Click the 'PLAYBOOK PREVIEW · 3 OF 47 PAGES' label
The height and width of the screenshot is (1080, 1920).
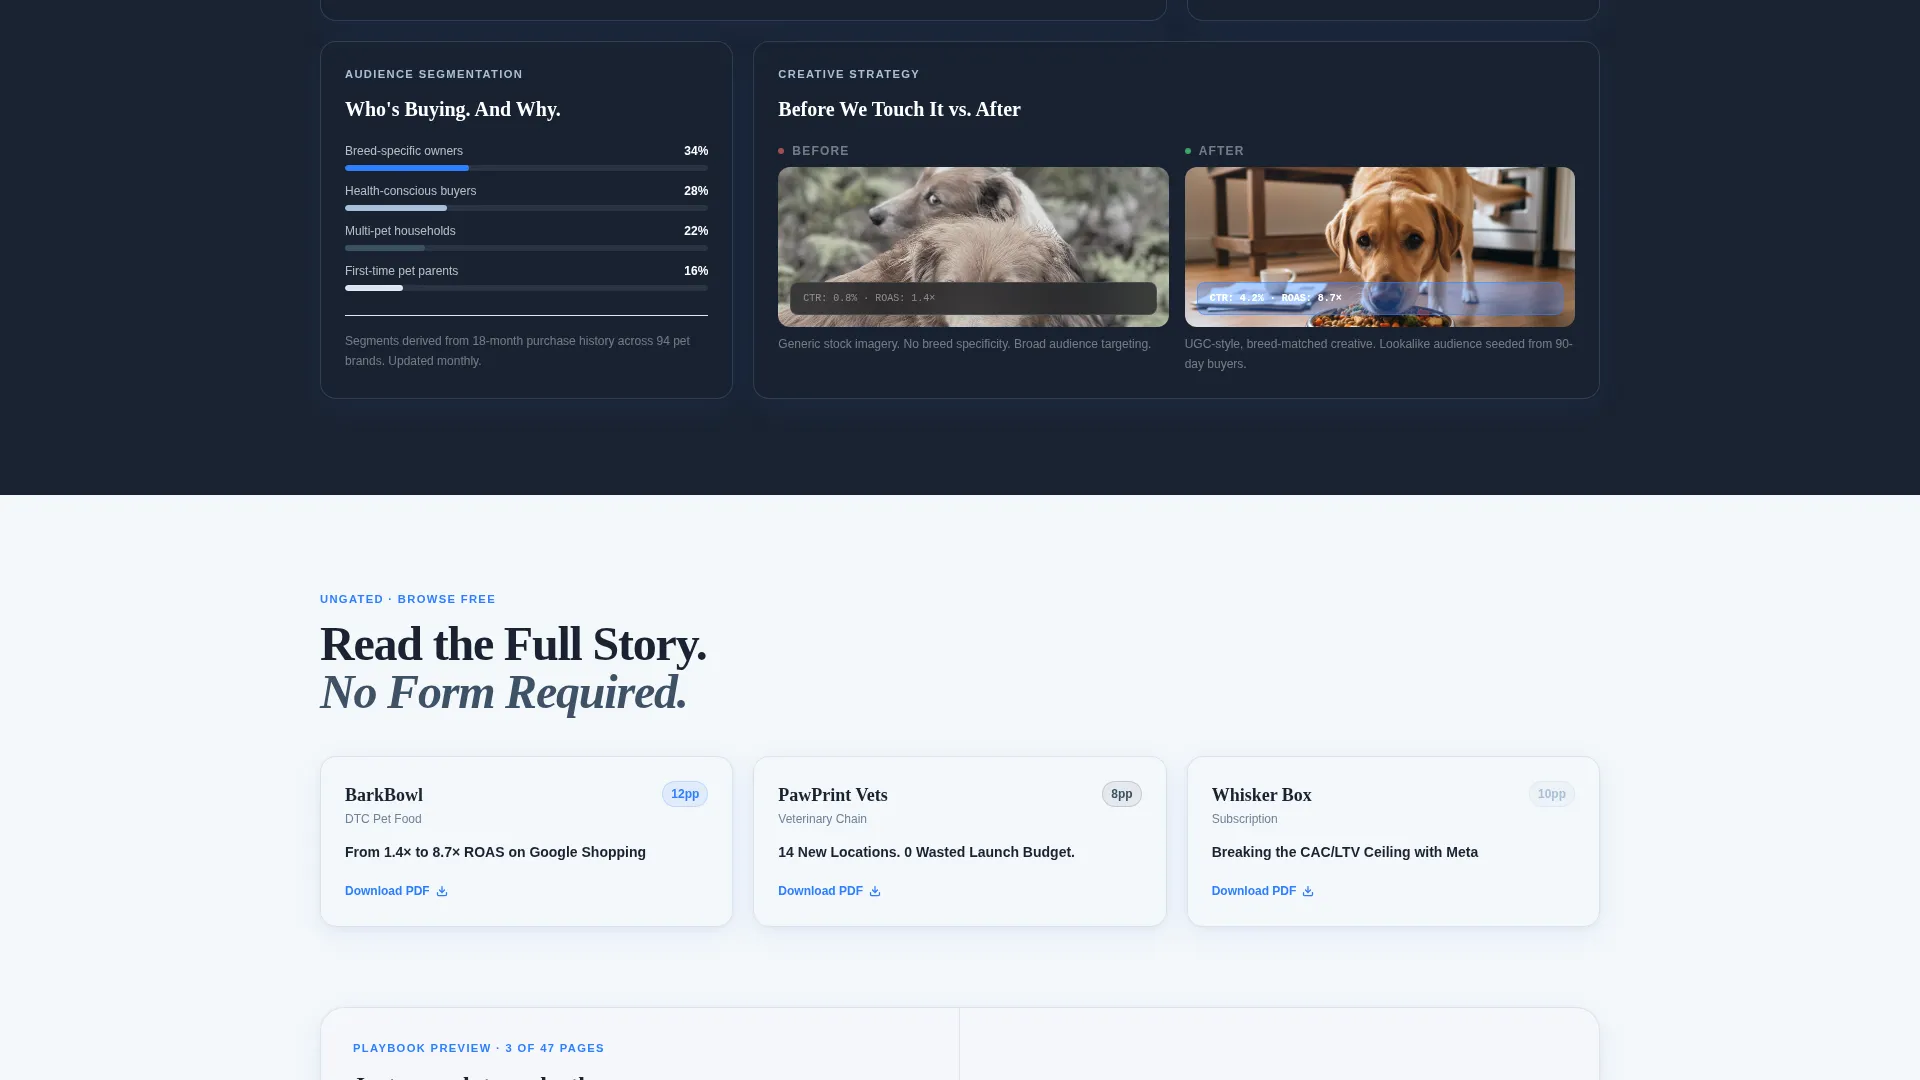[478, 1048]
